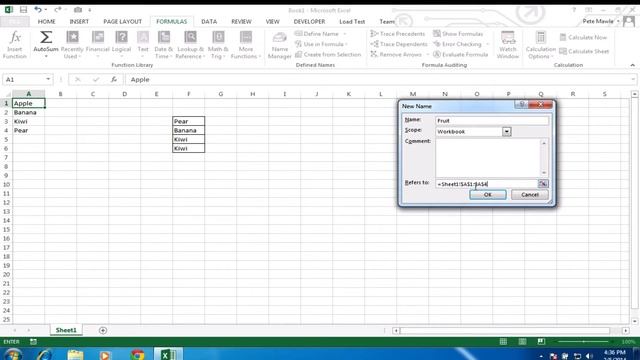This screenshot has height=360, width=640.
Task: Click the zoom slider in status bar
Action: 583,342
